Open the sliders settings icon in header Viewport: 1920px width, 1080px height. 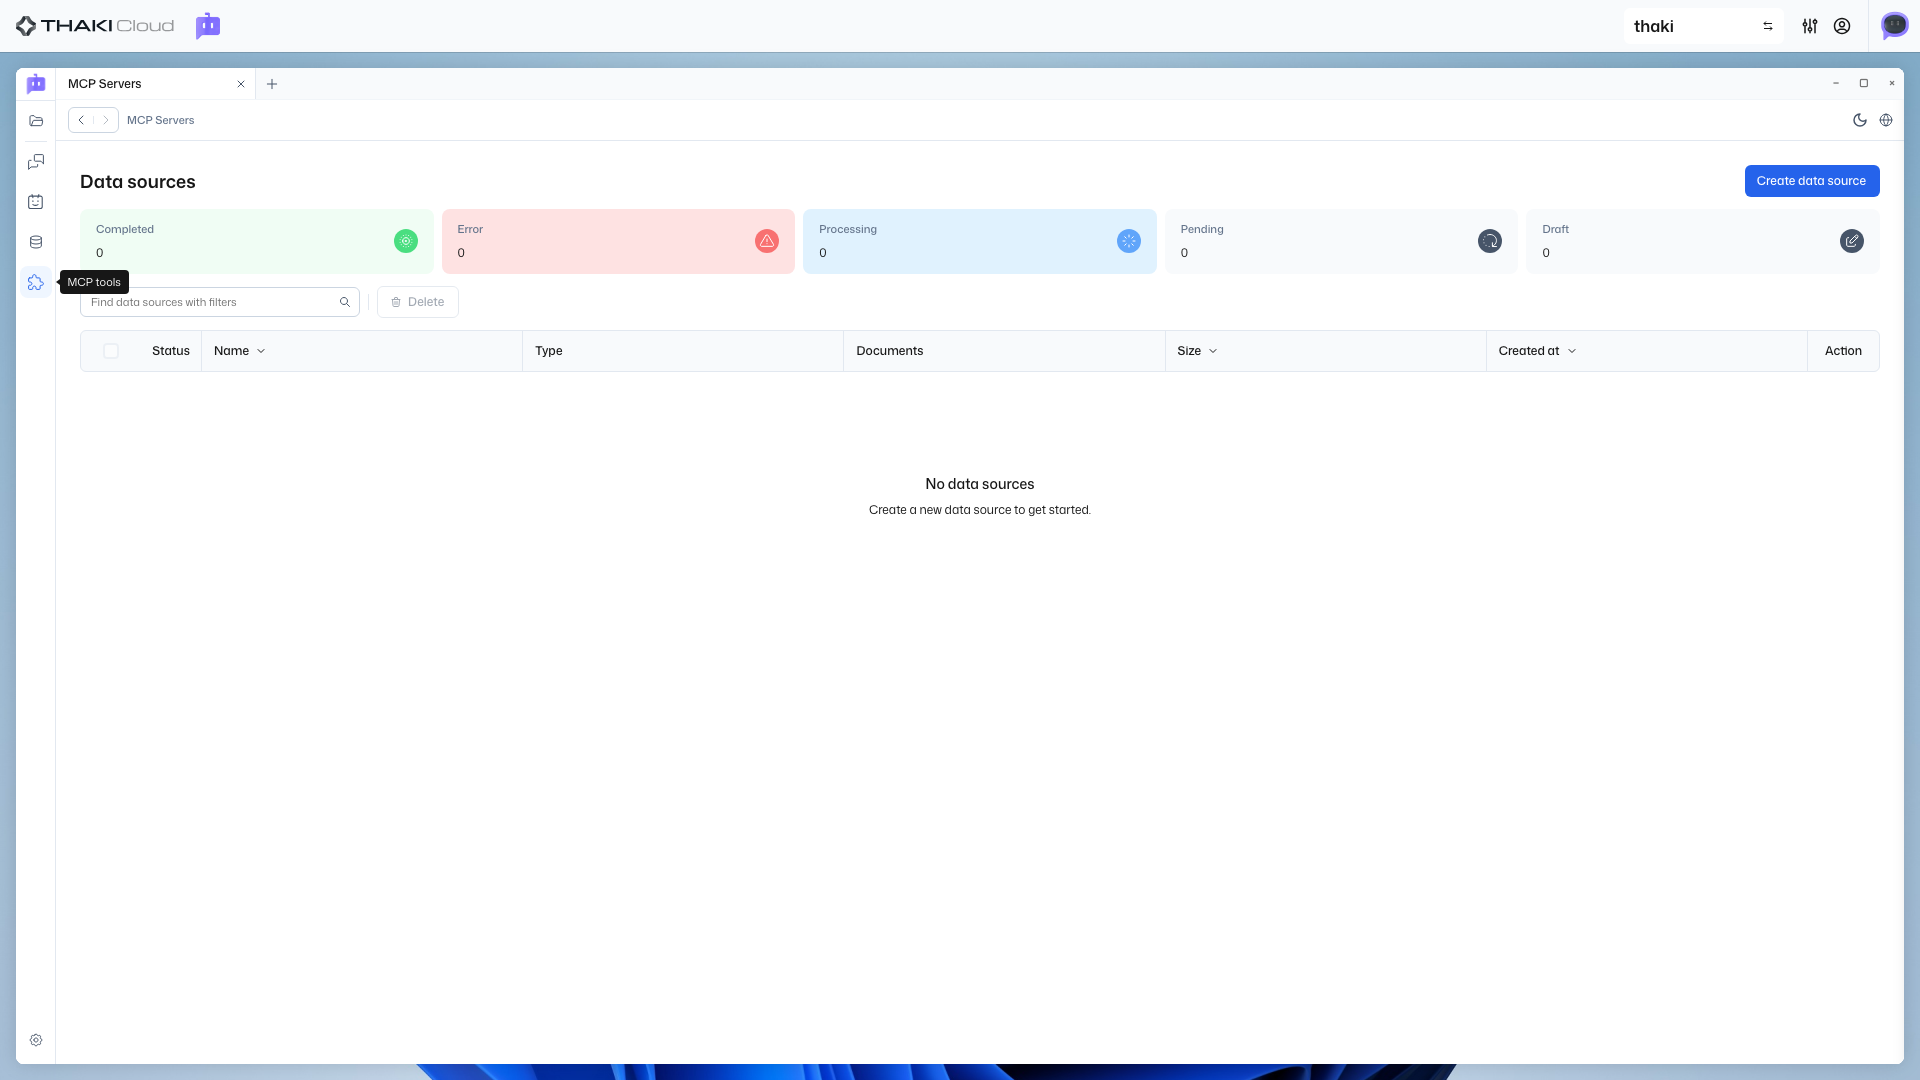tap(1810, 26)
